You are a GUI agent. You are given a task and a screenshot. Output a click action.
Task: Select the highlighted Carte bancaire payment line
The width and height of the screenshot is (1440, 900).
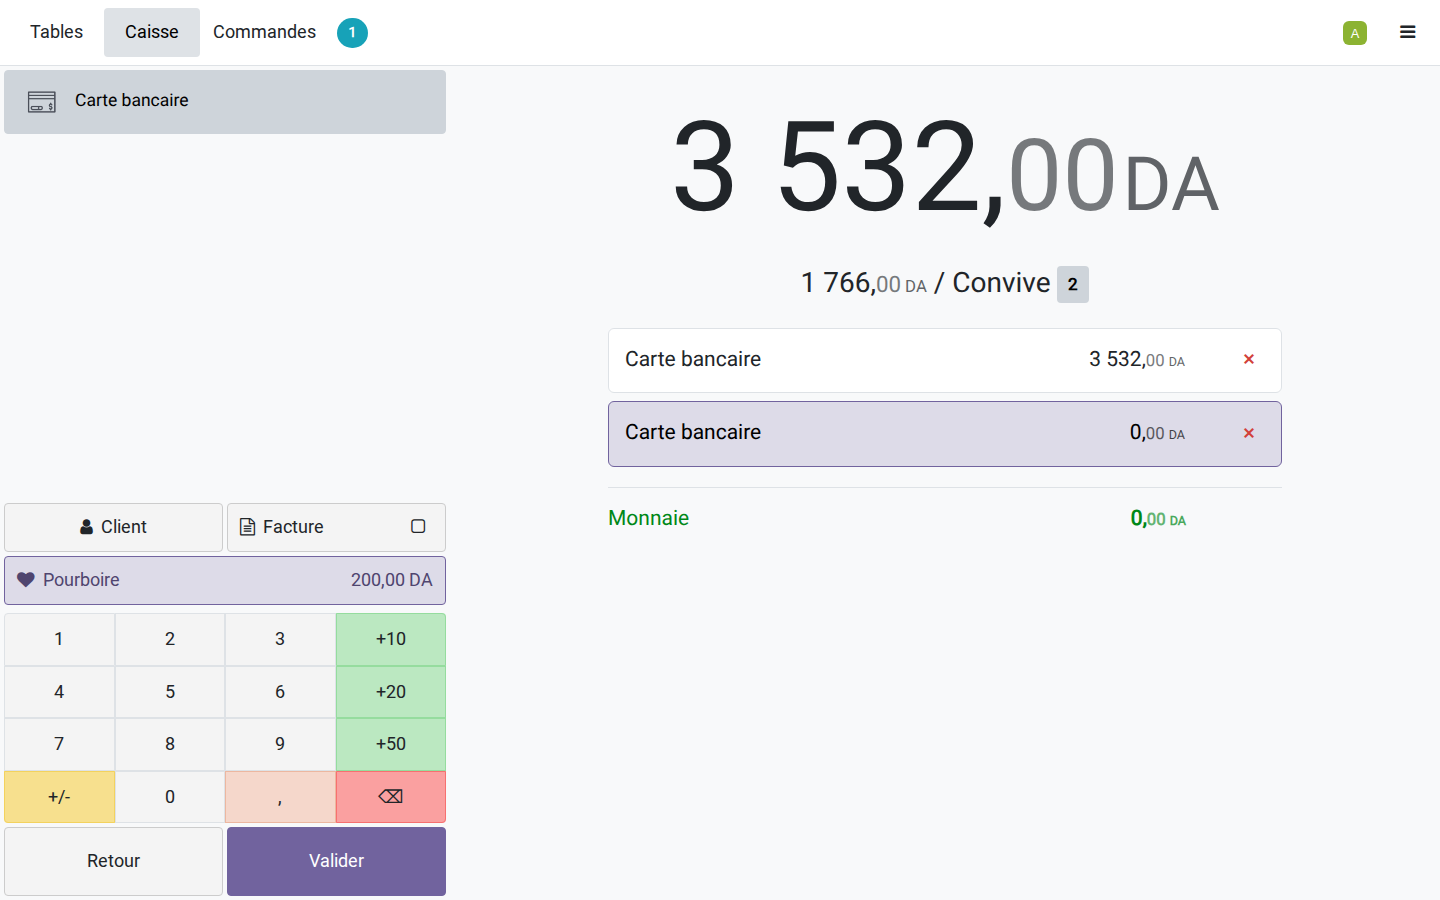coord(944,434)
